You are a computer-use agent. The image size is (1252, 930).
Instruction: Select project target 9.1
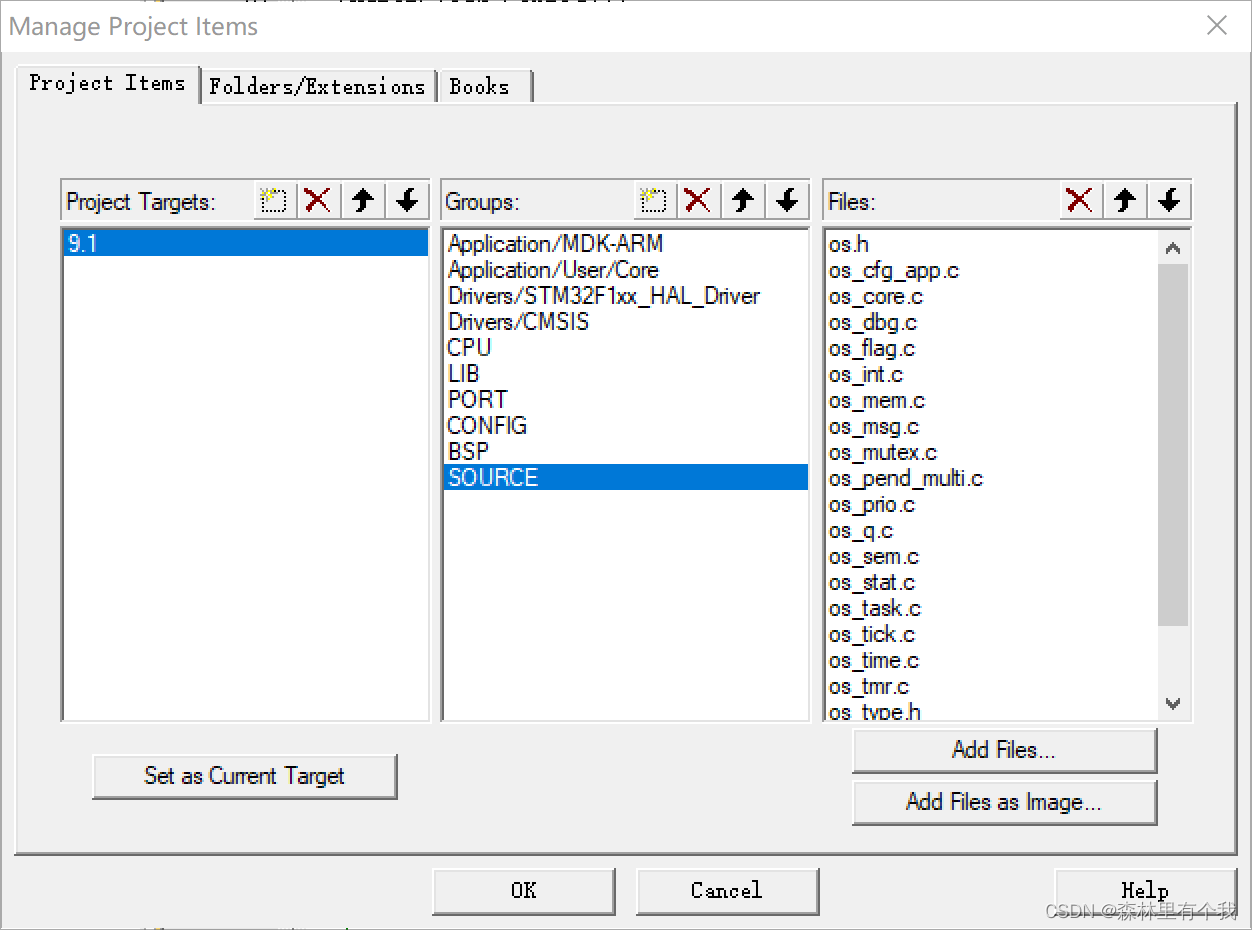(245, 243)
